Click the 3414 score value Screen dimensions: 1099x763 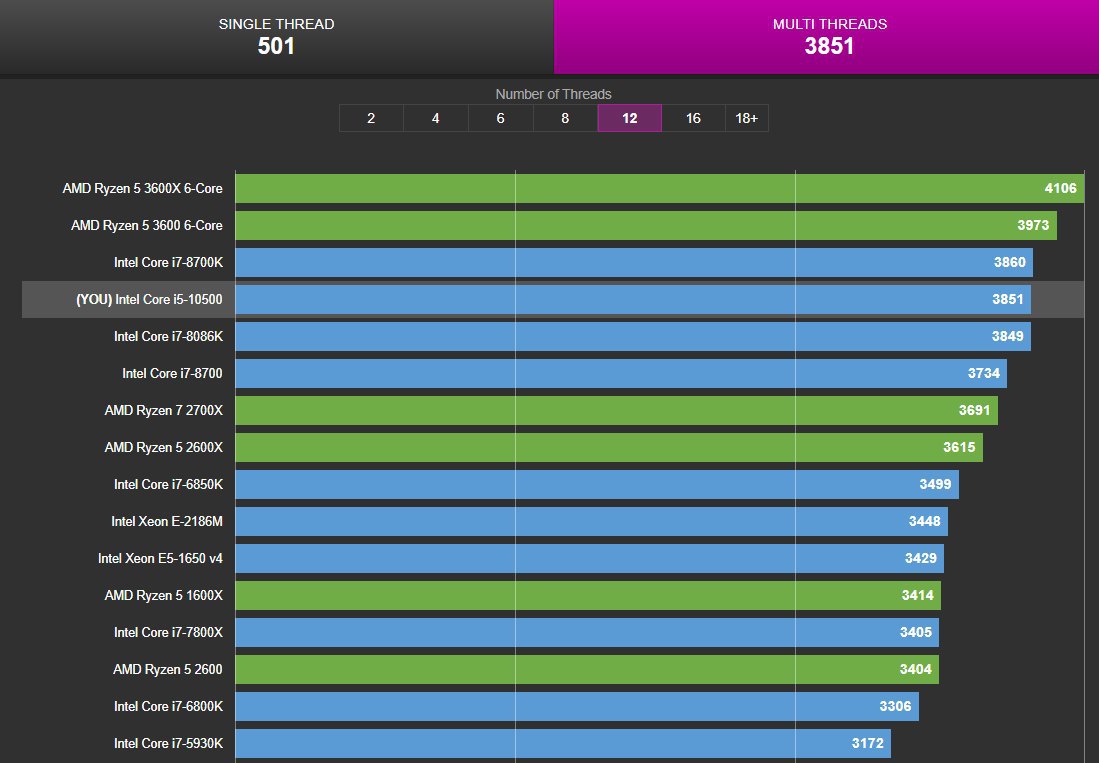tap(917, 596)
